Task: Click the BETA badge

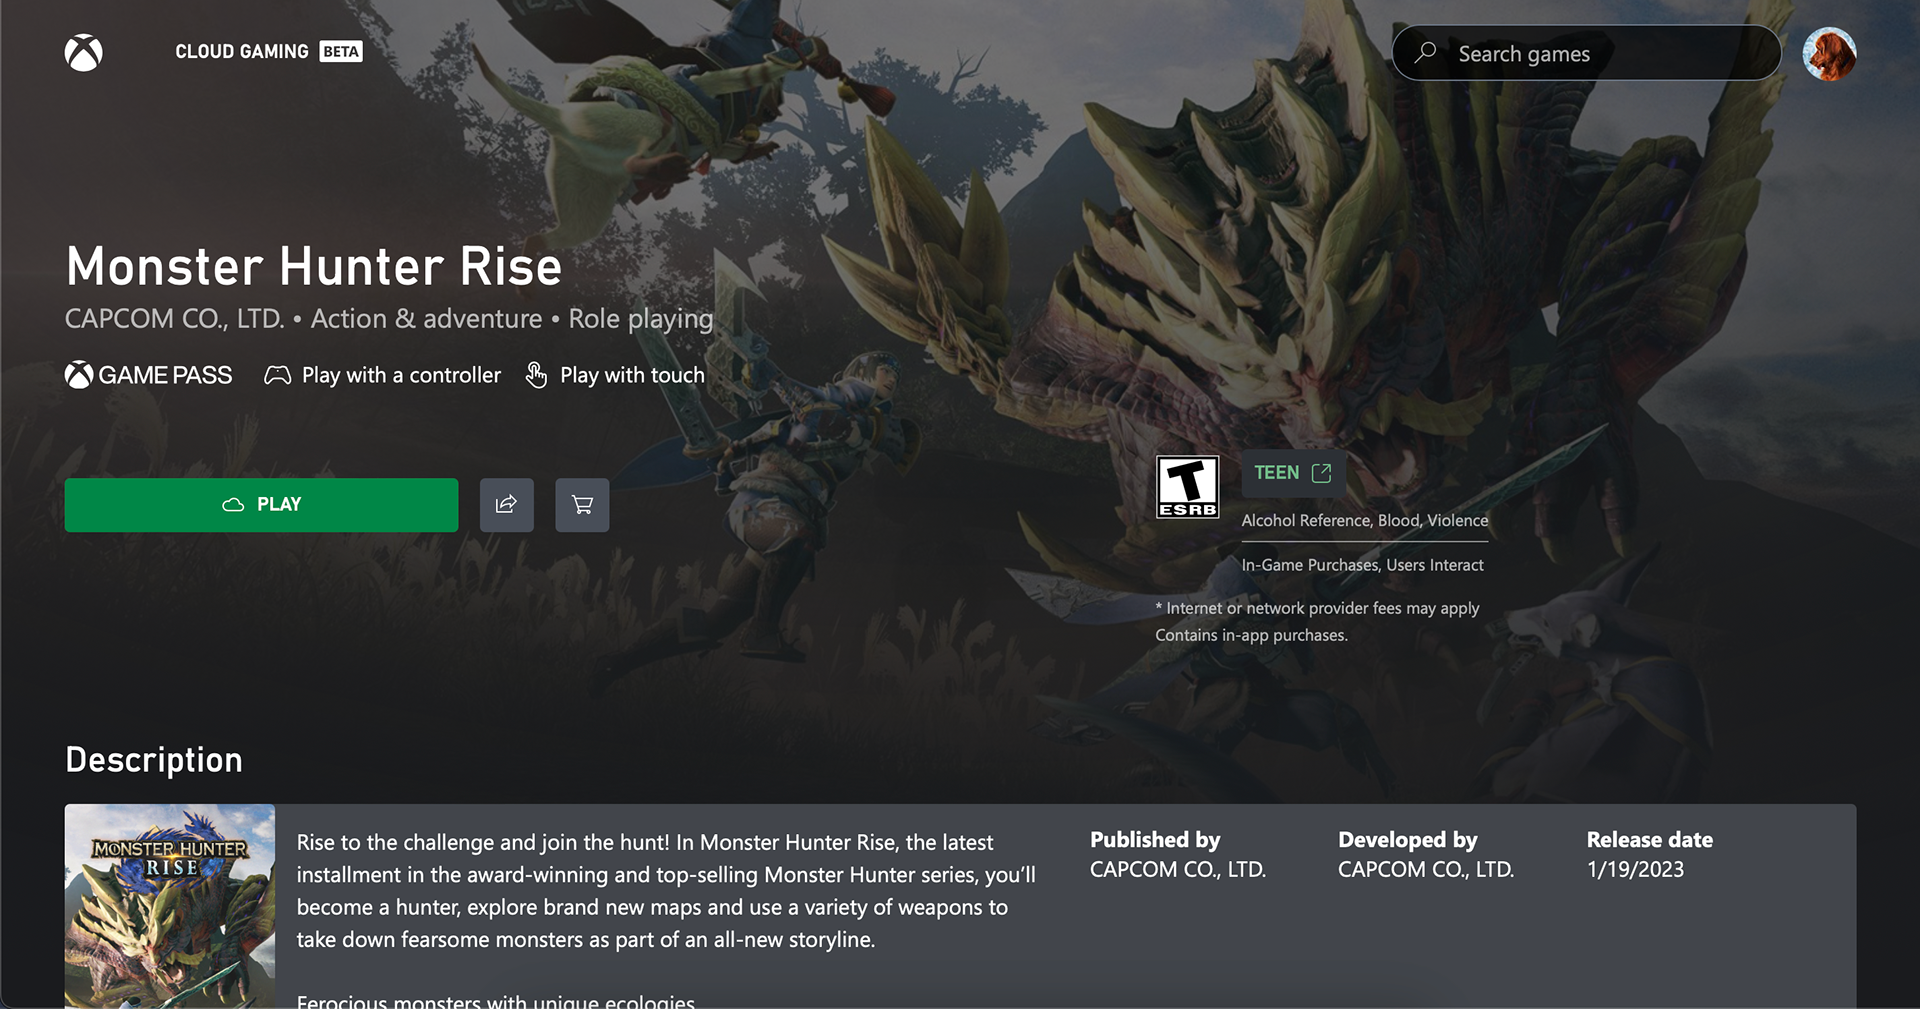Action: click(341, 51)
